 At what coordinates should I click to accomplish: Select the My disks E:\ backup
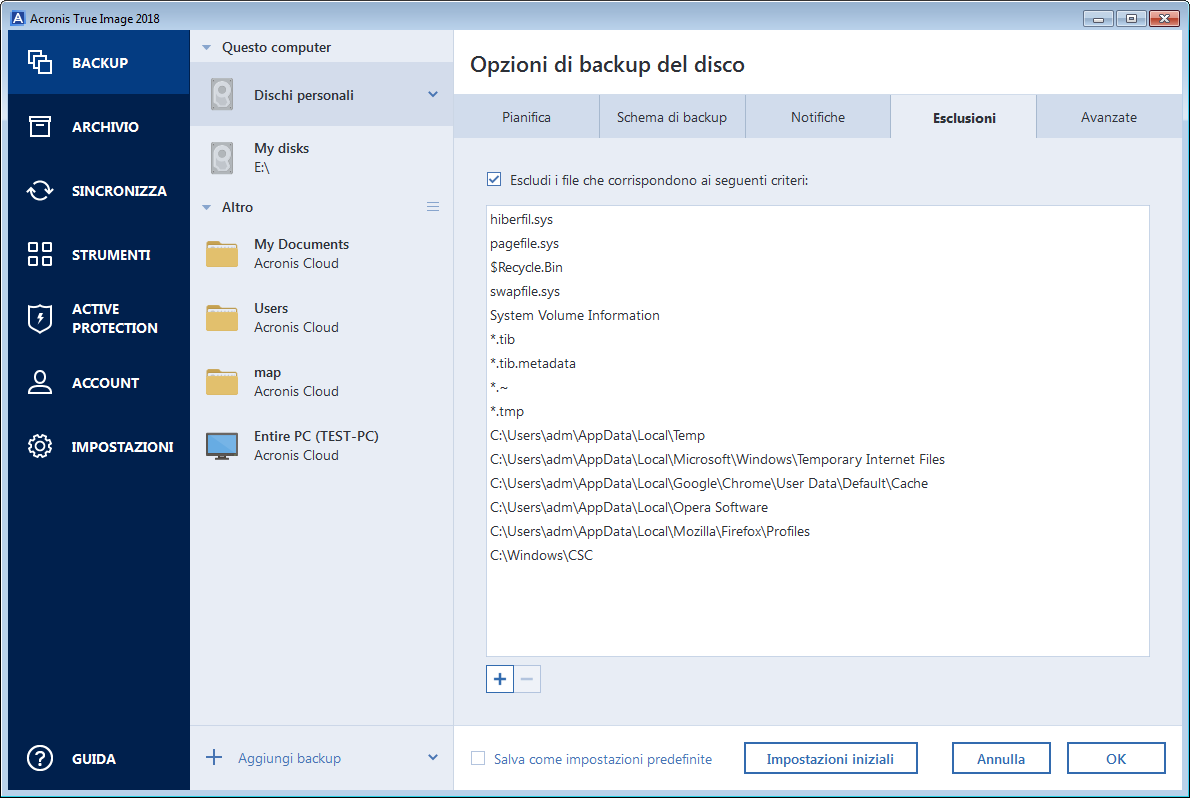[322, 158]
